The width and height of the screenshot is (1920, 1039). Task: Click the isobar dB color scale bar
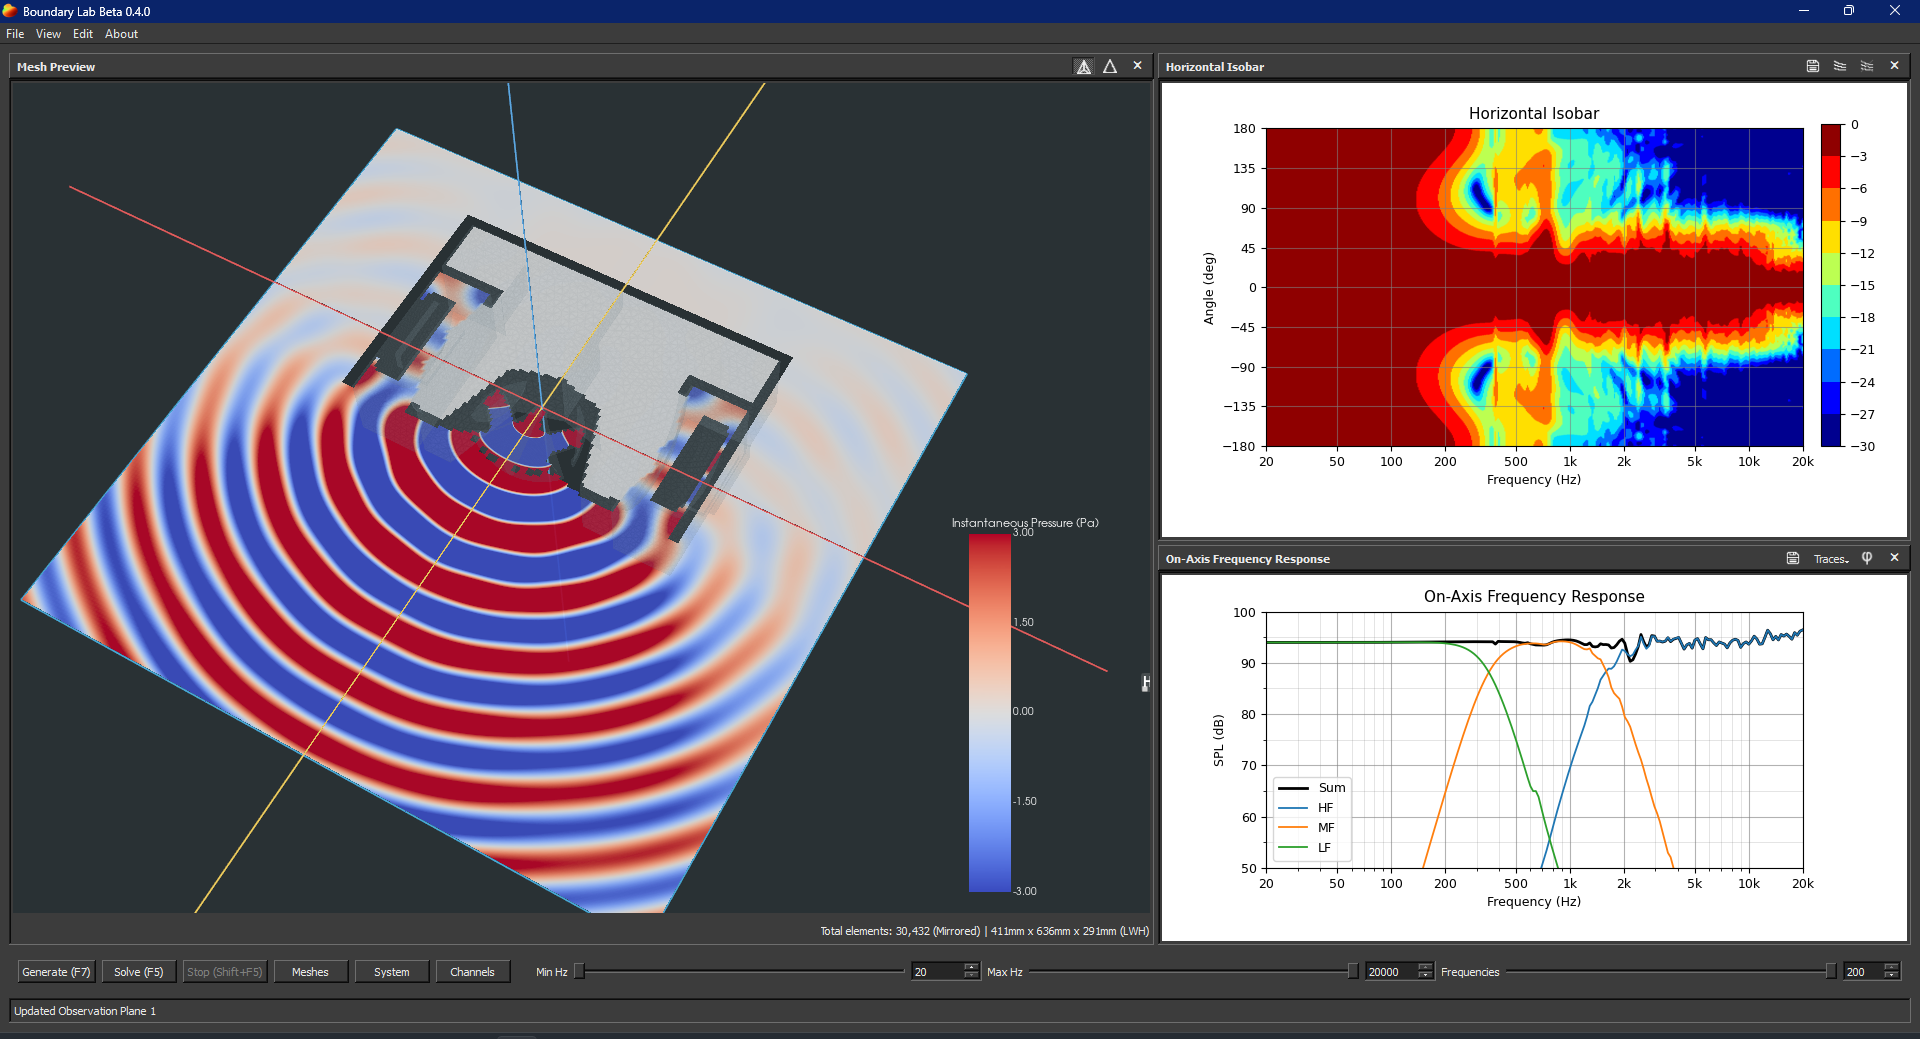click(x=1831, y=285)
